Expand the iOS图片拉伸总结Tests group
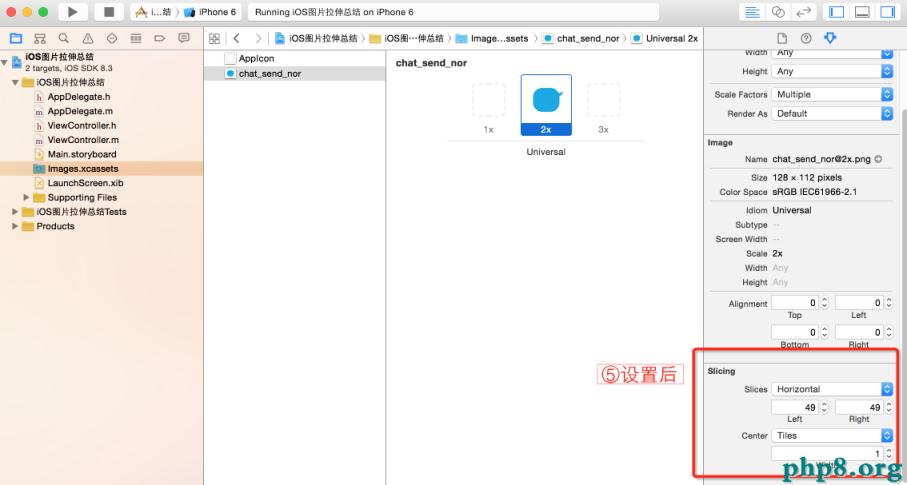The height and width of the screenshot is (485, 907). click(15, 212)
